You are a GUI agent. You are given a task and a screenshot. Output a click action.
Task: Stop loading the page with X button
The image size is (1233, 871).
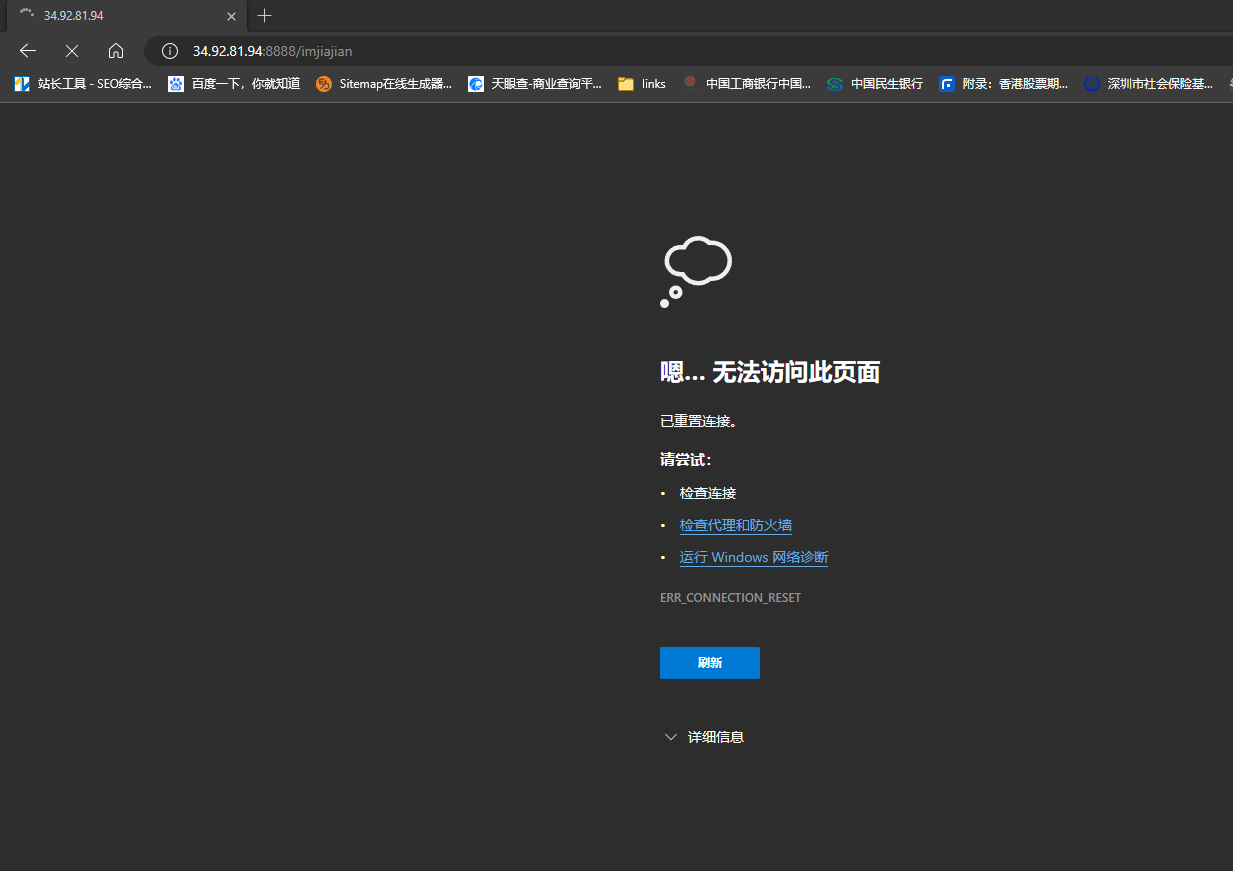tap(72, 51)
